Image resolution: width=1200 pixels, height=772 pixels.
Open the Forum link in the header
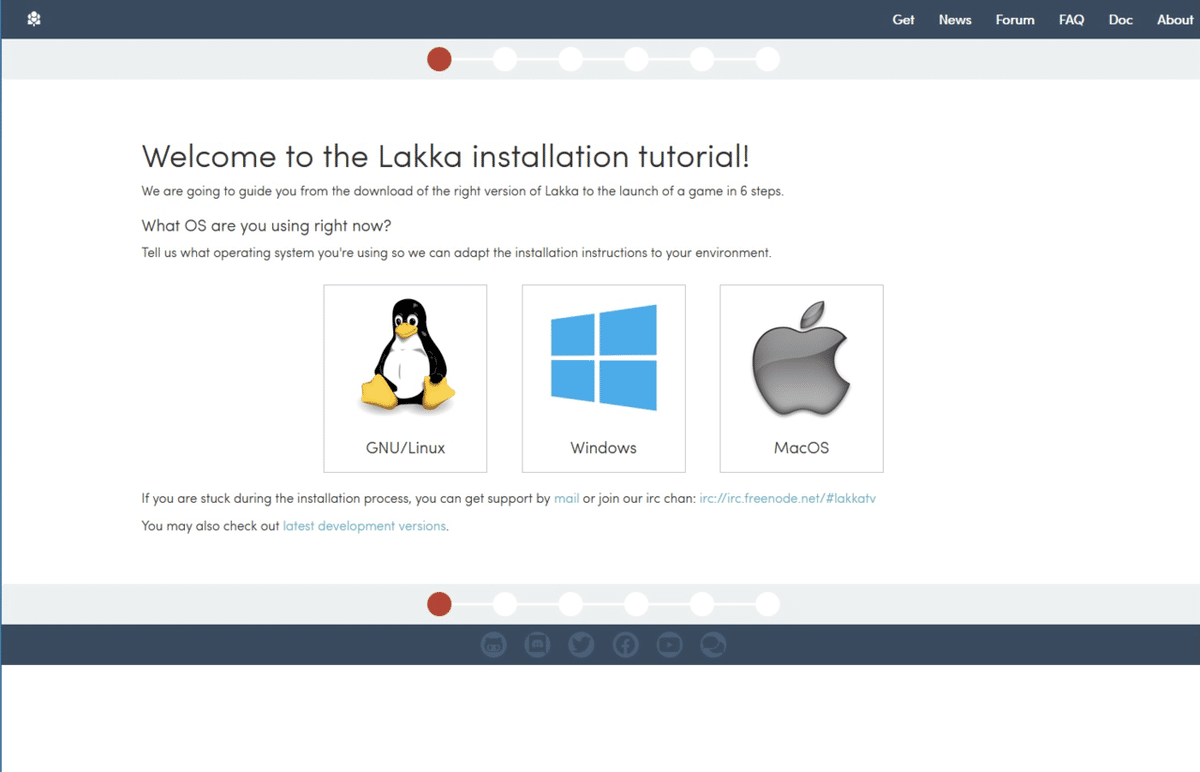[1015, 20]
